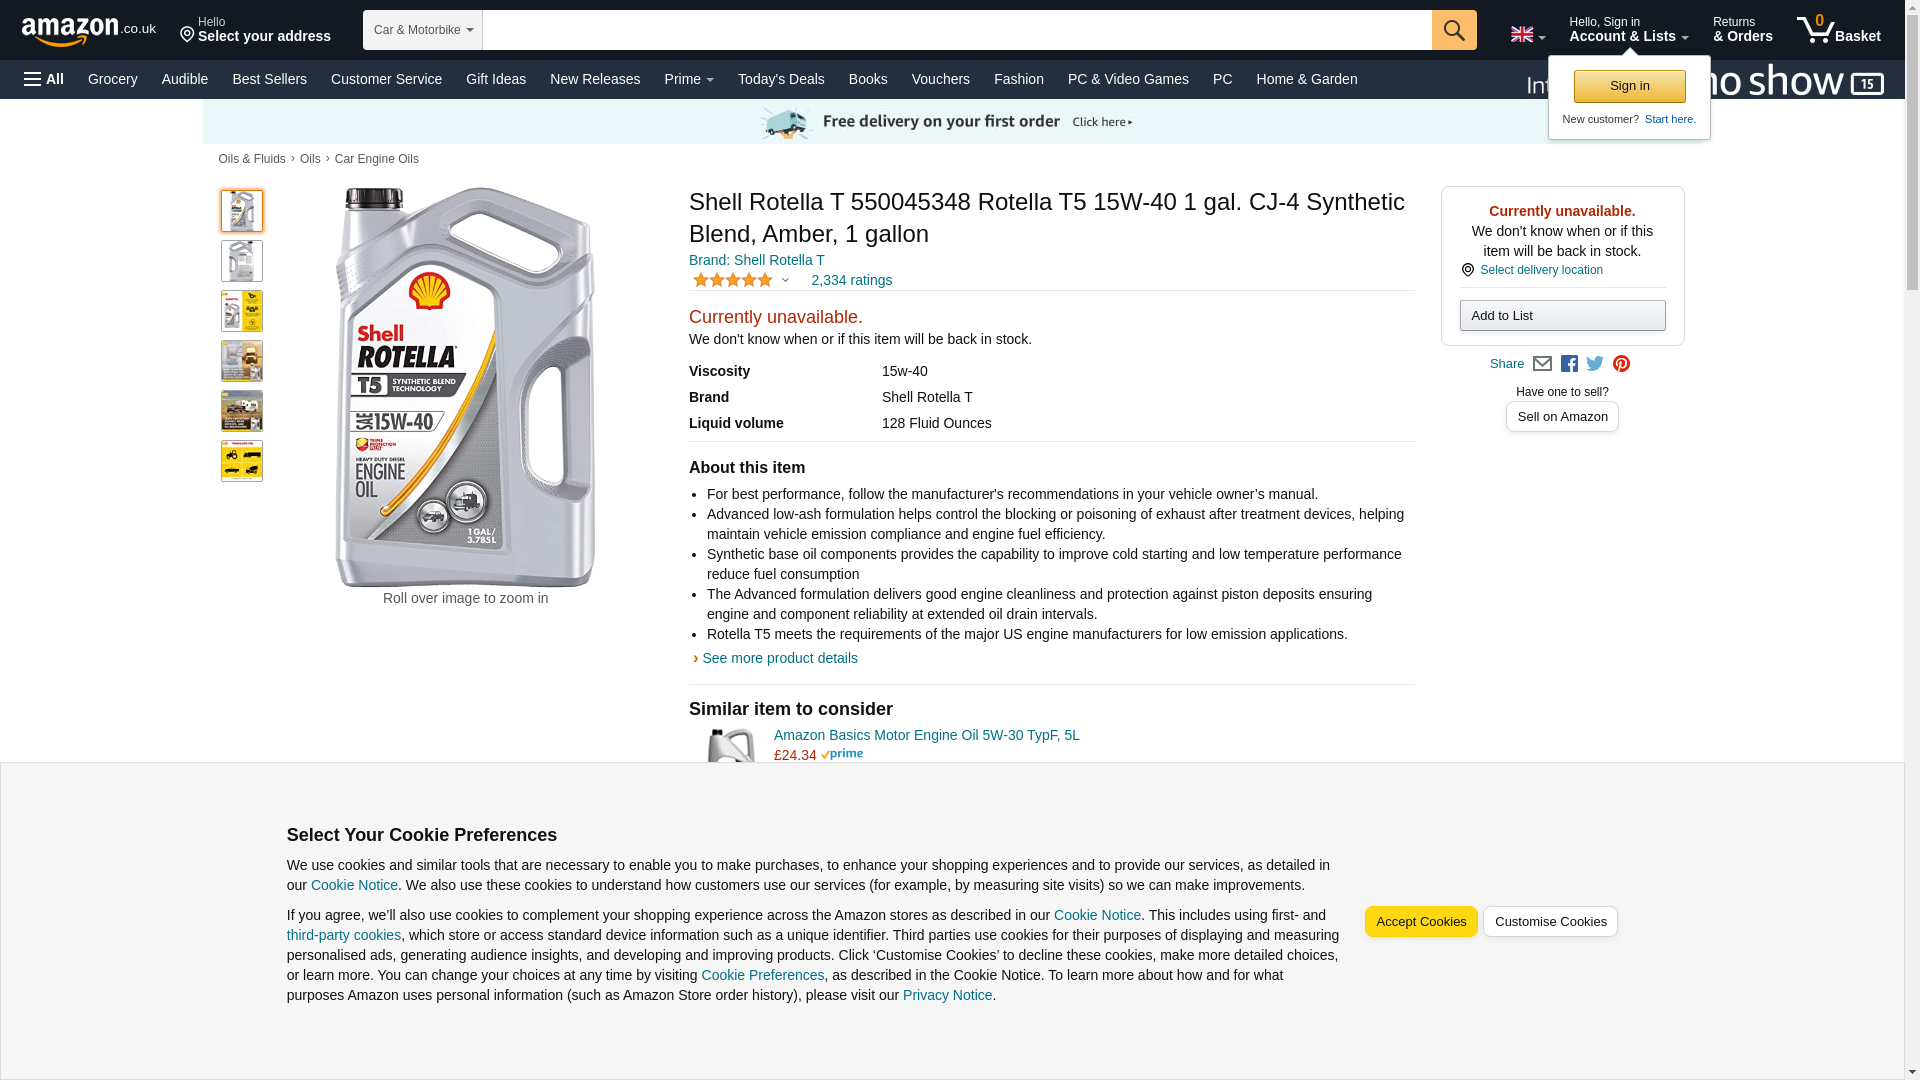The image size is (1920, 1080).
Task: Expand the star rating breakdown popover
Action: tap(785, 281)
